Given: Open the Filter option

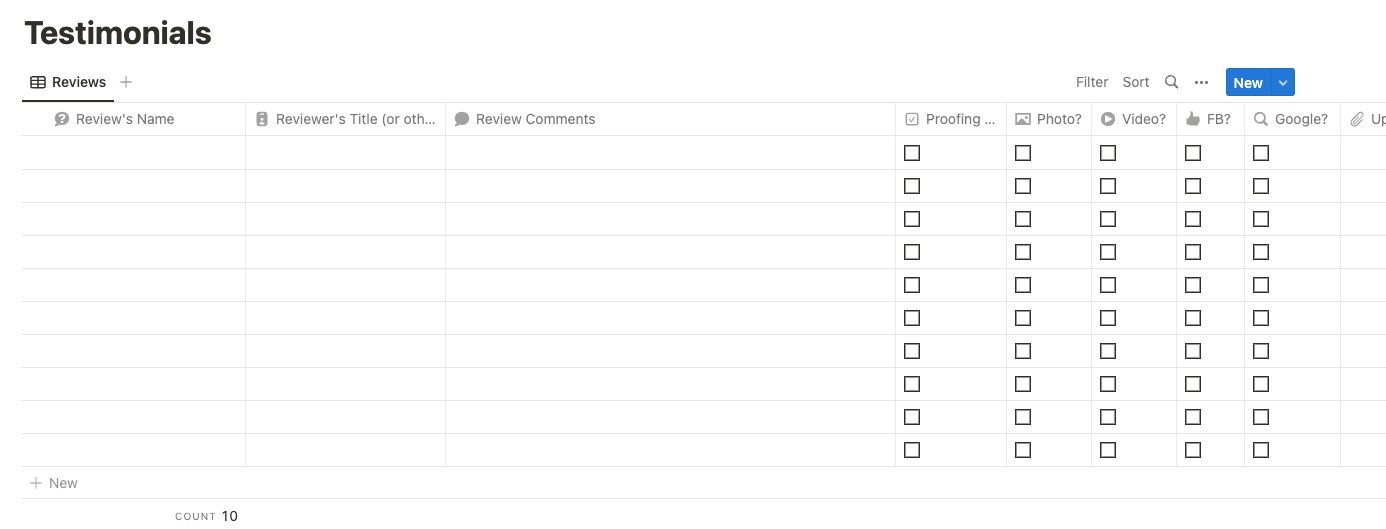Looking at the screenshot, I should pyautogui.click(x=1092, y=82).
